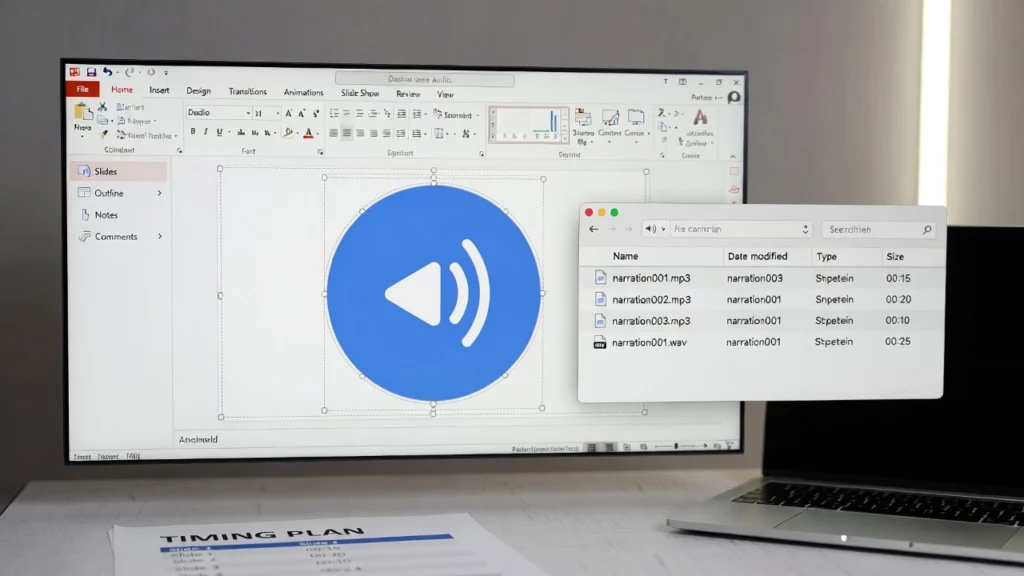Select Slides in the left pane
The image size is (1024, 576).
pyautogui.click(x=118, y=171)
